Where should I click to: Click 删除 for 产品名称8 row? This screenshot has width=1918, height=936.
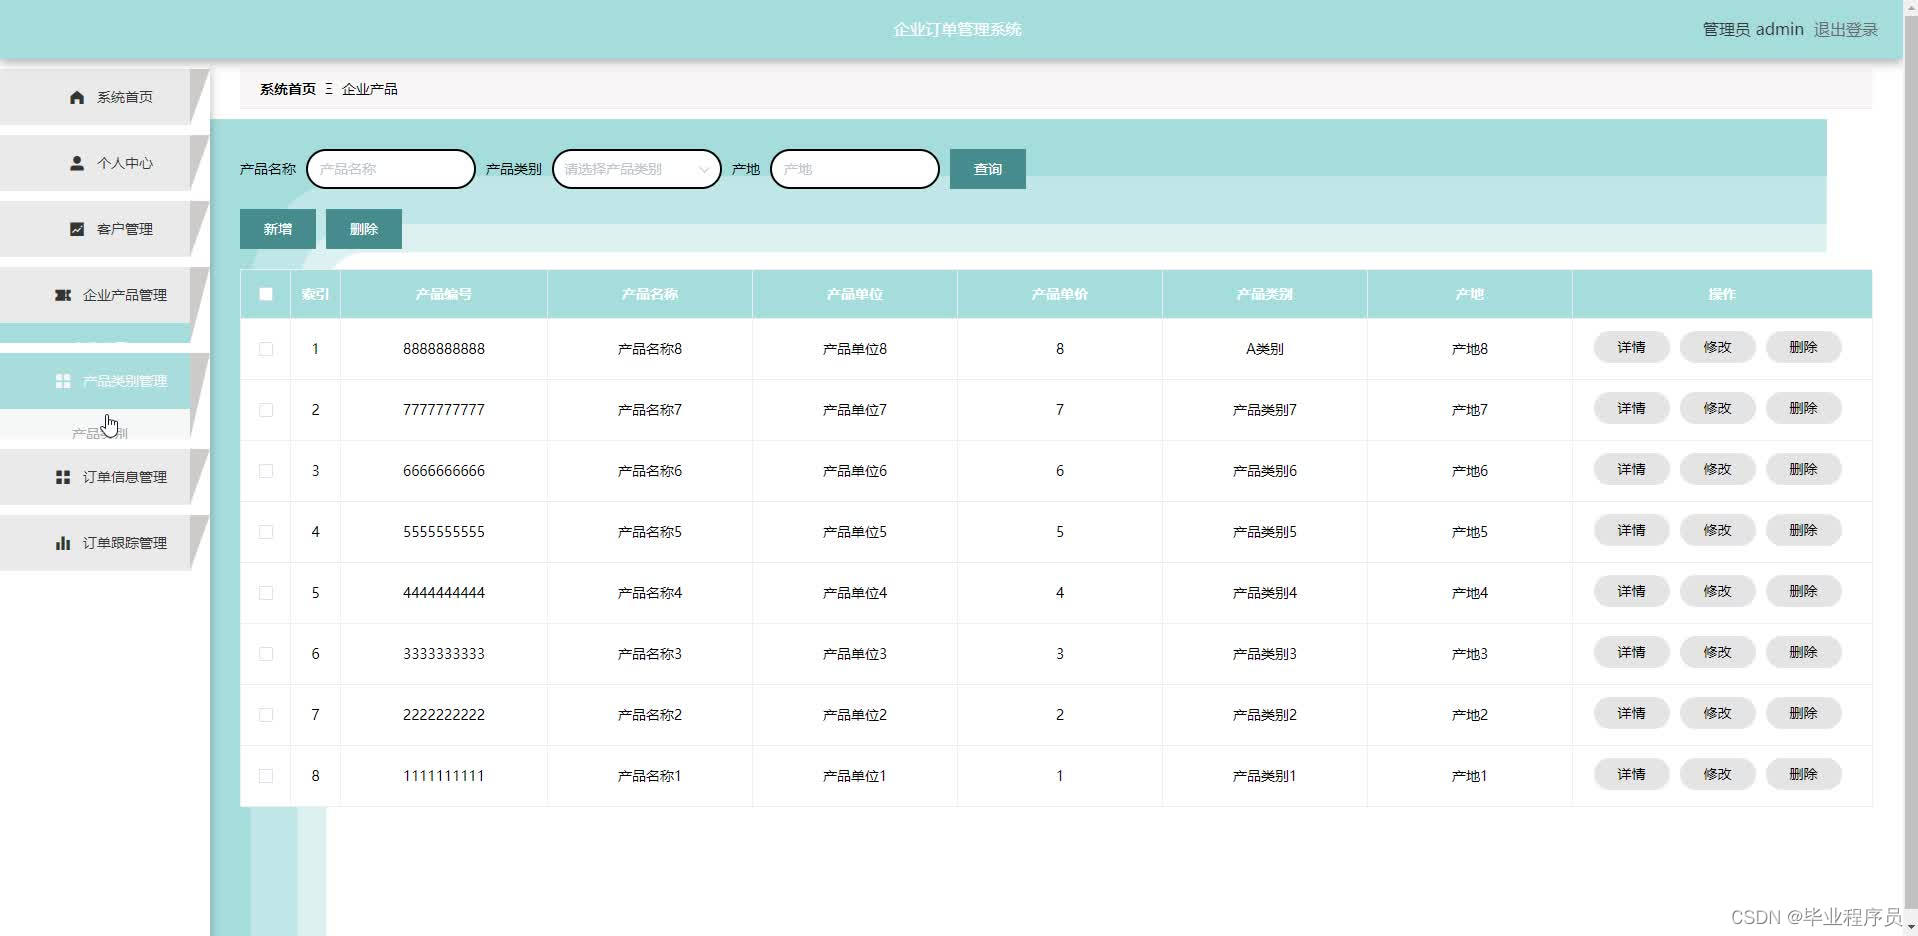(x=1803, y=347)
